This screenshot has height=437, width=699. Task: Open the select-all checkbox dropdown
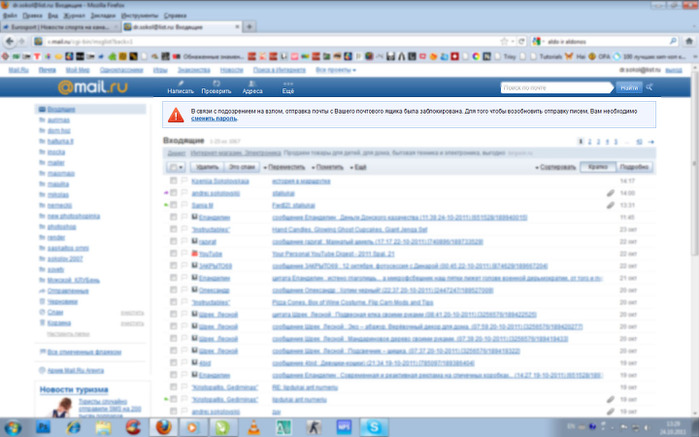click(x=176, y=167)
